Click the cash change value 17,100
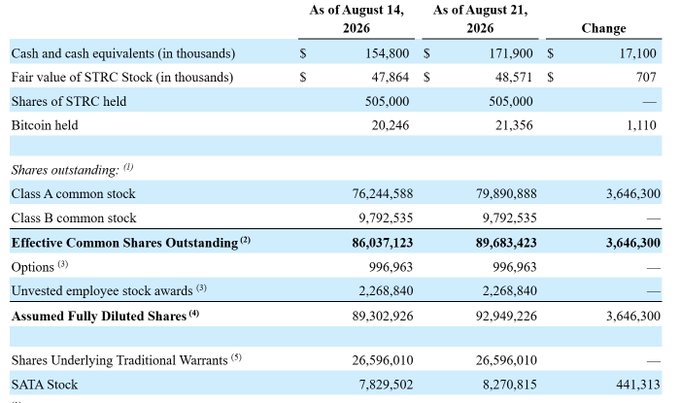680x403 pixels. click(x=638, y=53)
